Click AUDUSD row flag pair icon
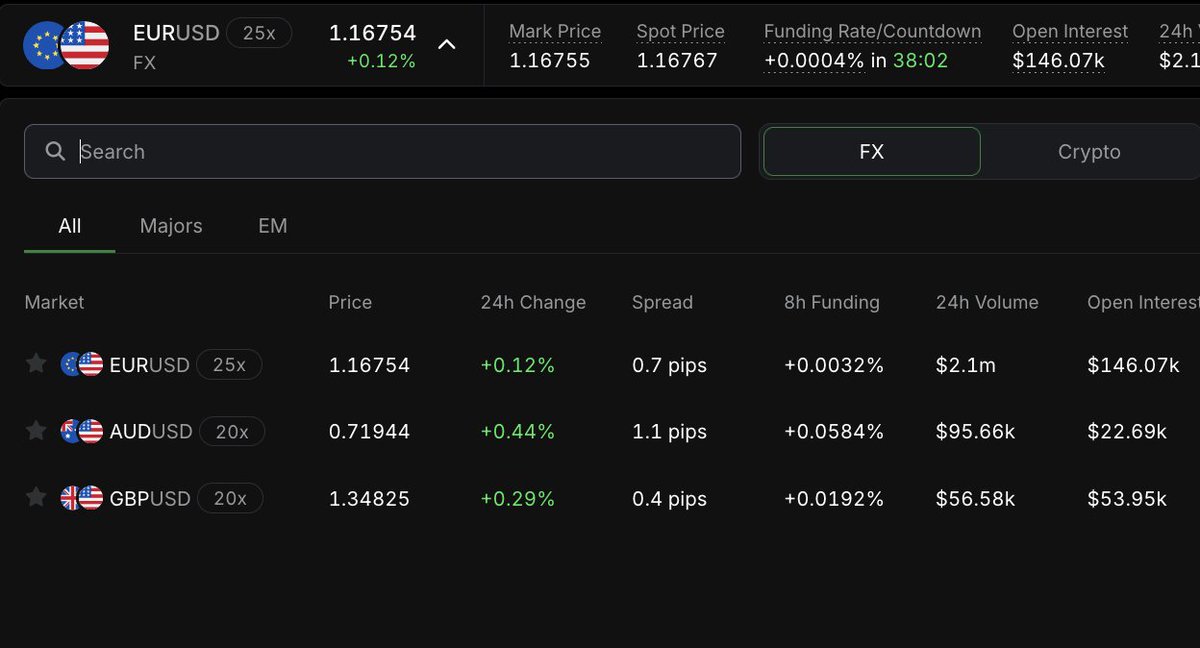The width and height of the screenshot is (1200, 648). pos(82,431)
